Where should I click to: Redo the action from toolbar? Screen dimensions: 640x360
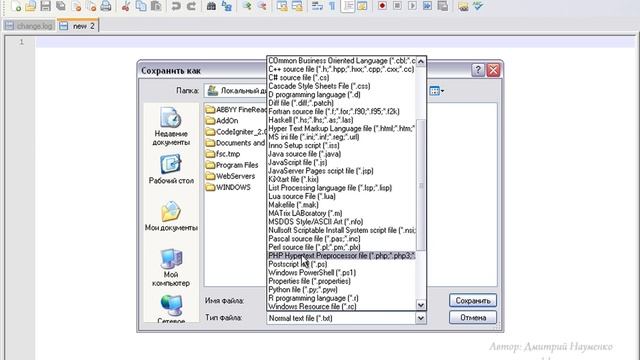point(191,6)
